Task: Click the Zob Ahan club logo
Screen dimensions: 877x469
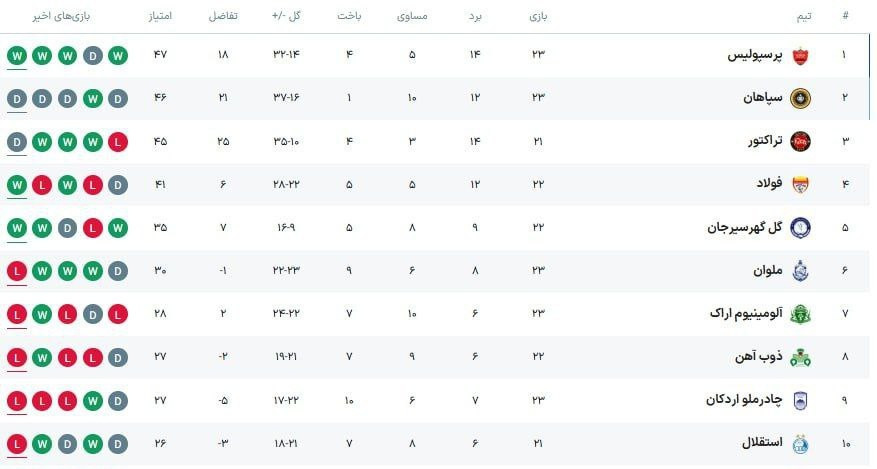Action: (800, 357)
